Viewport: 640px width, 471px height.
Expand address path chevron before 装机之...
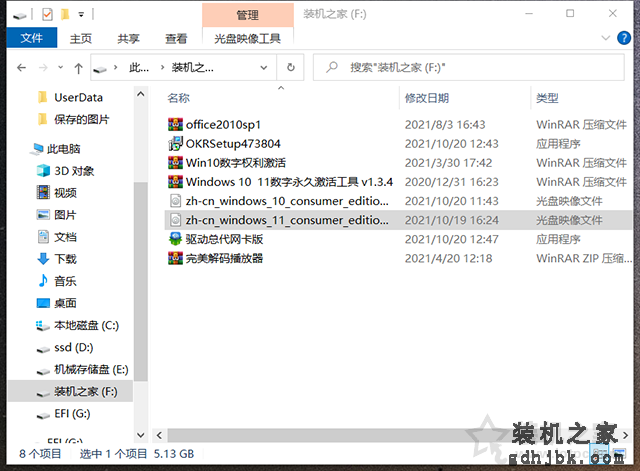point(162,67)
